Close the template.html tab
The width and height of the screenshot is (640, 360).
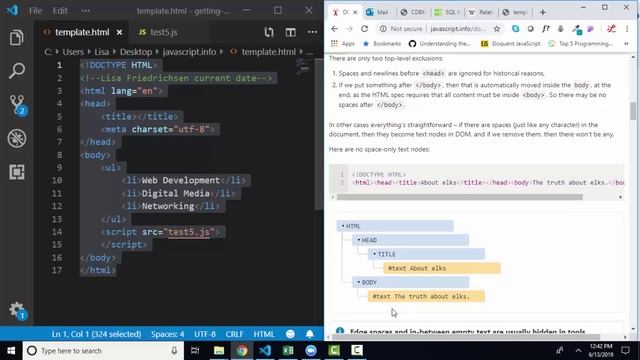click(x=119, y=32)
